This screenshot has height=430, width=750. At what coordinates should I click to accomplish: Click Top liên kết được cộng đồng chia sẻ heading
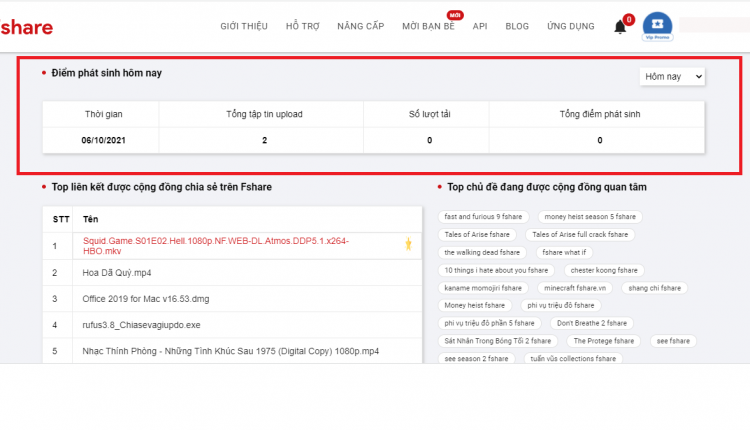[x=162, y=187]
